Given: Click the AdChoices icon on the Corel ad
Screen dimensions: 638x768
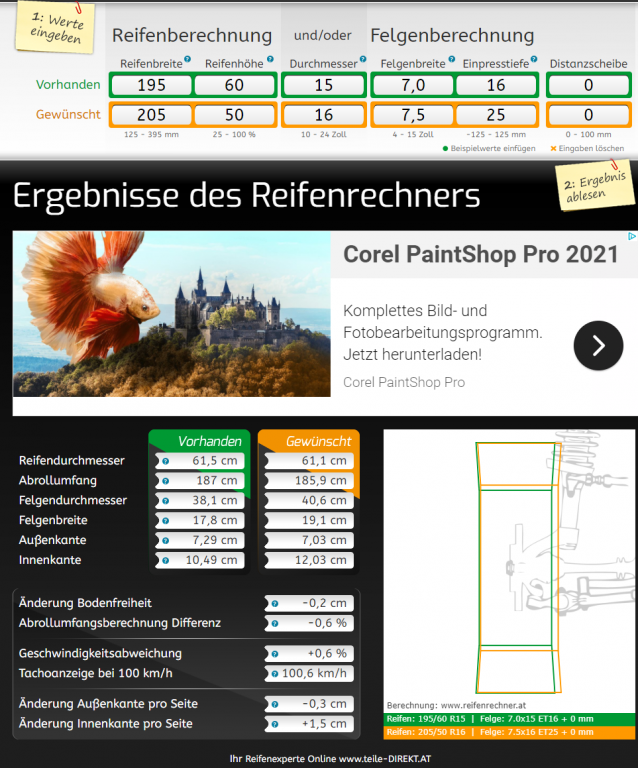Looking at the screenshot, I should 631,237.
